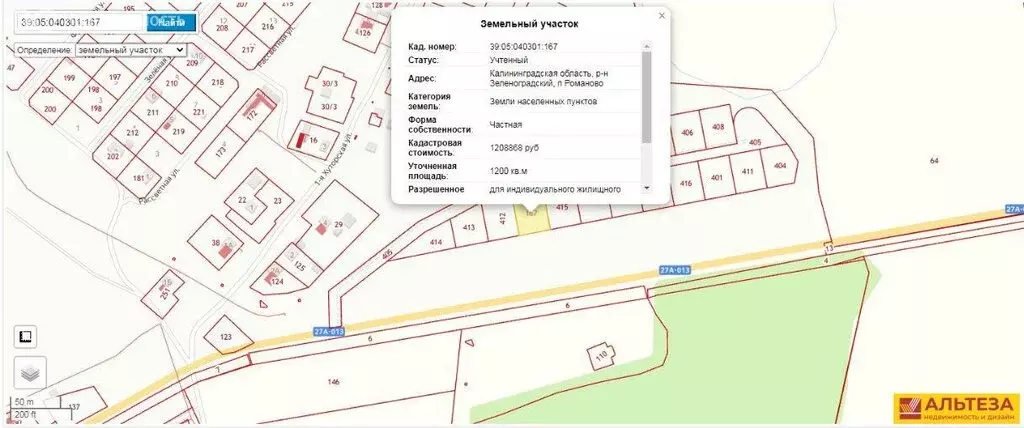The height and width of the screenshot is (428, 1024).
Task: Click the value Земли населенных пунктов
Action: 543,101
